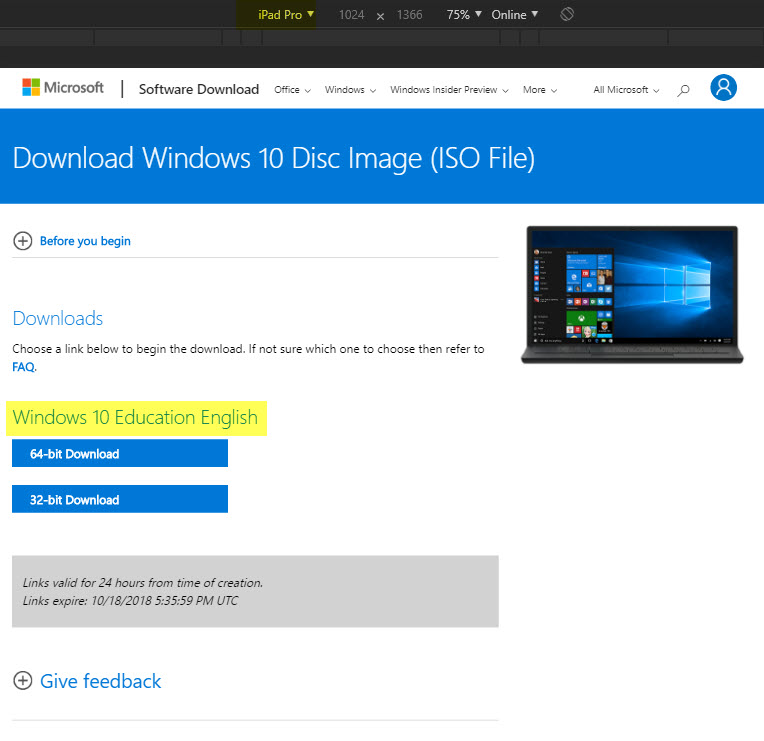Open the Online throttling dropdown
The height and width of the screenshot is (741, 764).
coord(515,15)
